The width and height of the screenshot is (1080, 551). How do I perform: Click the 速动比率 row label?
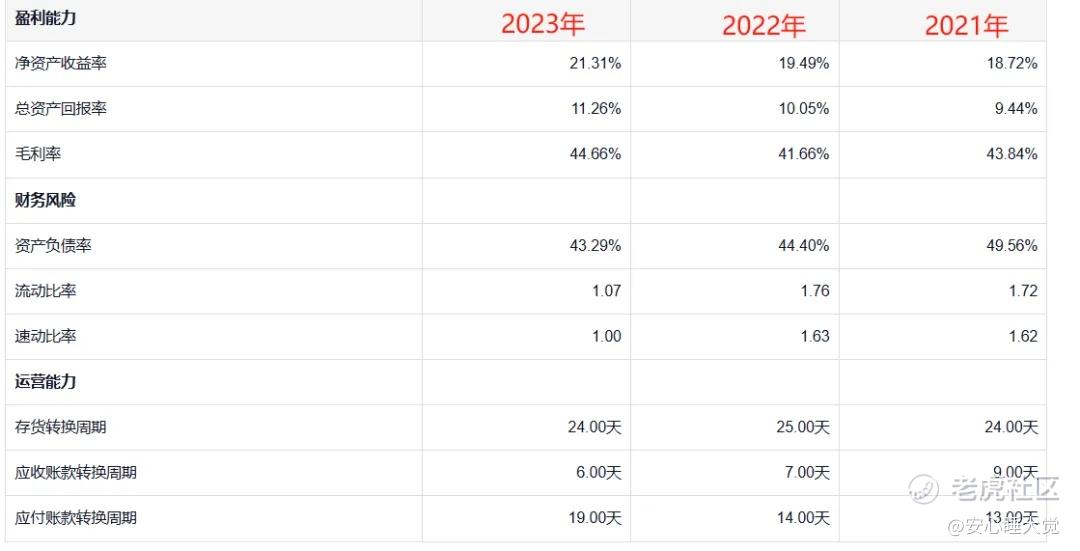(45, 336)
